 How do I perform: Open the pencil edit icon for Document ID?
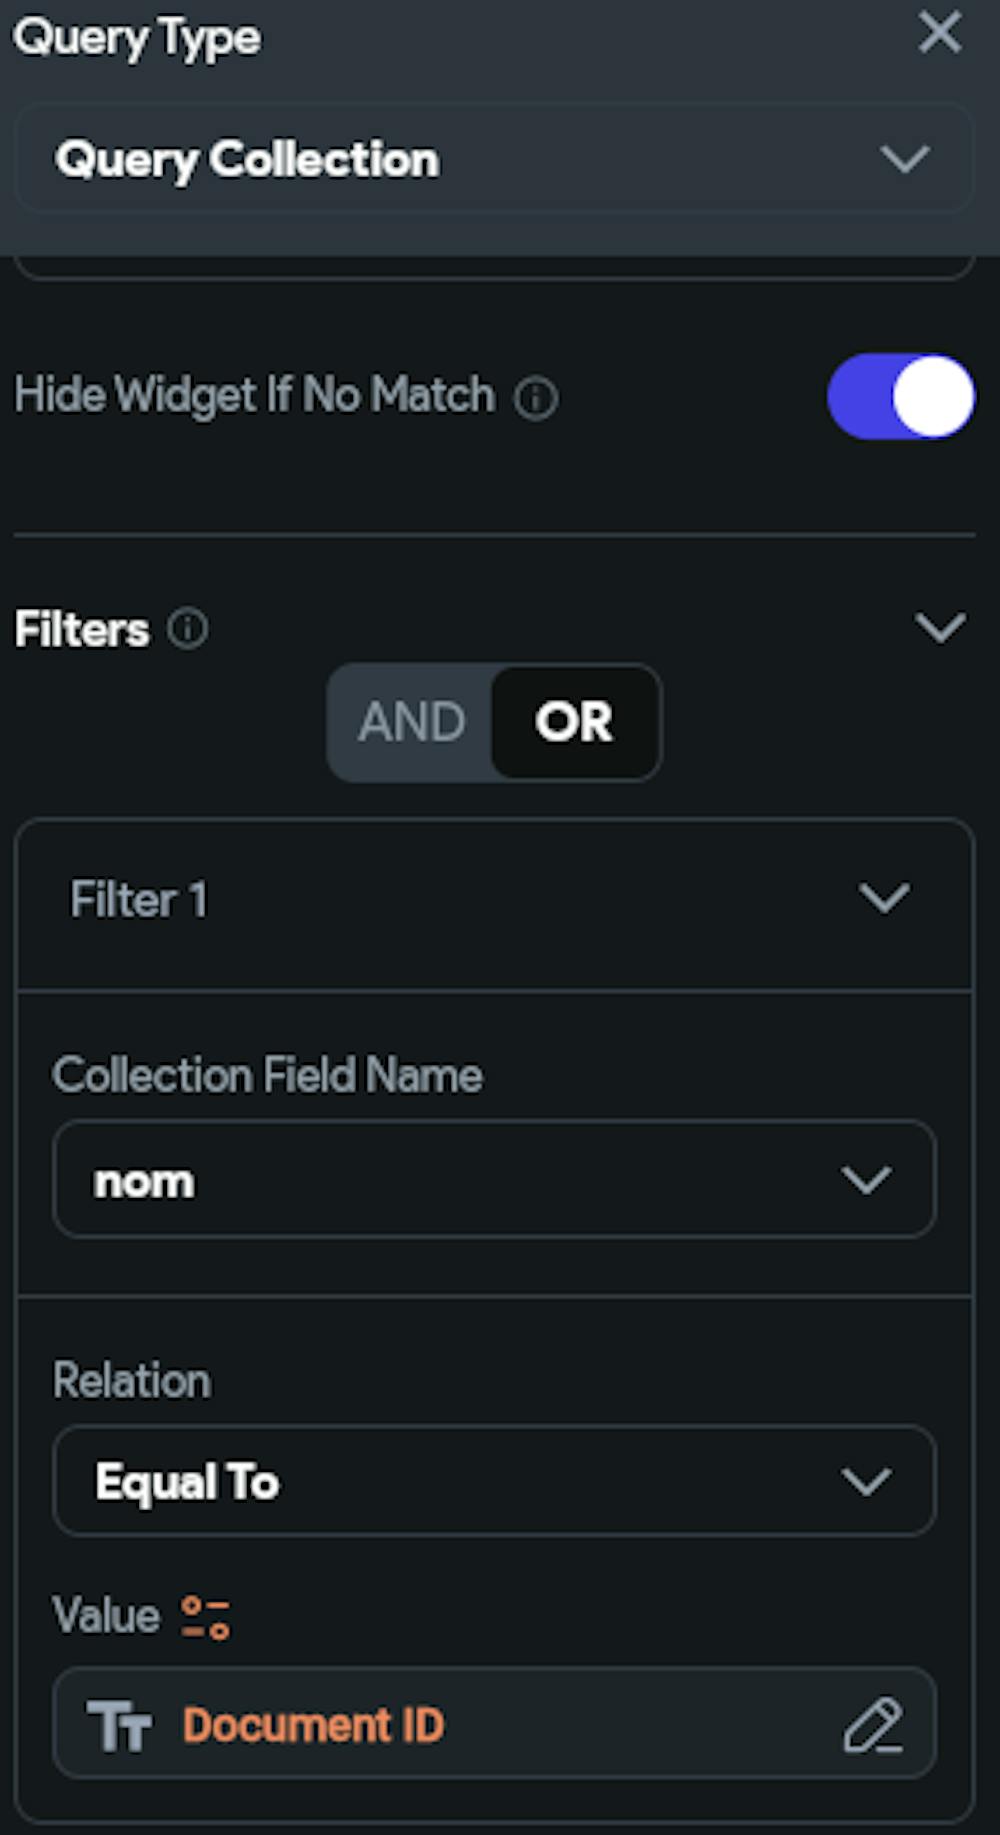coord(873,1722)
